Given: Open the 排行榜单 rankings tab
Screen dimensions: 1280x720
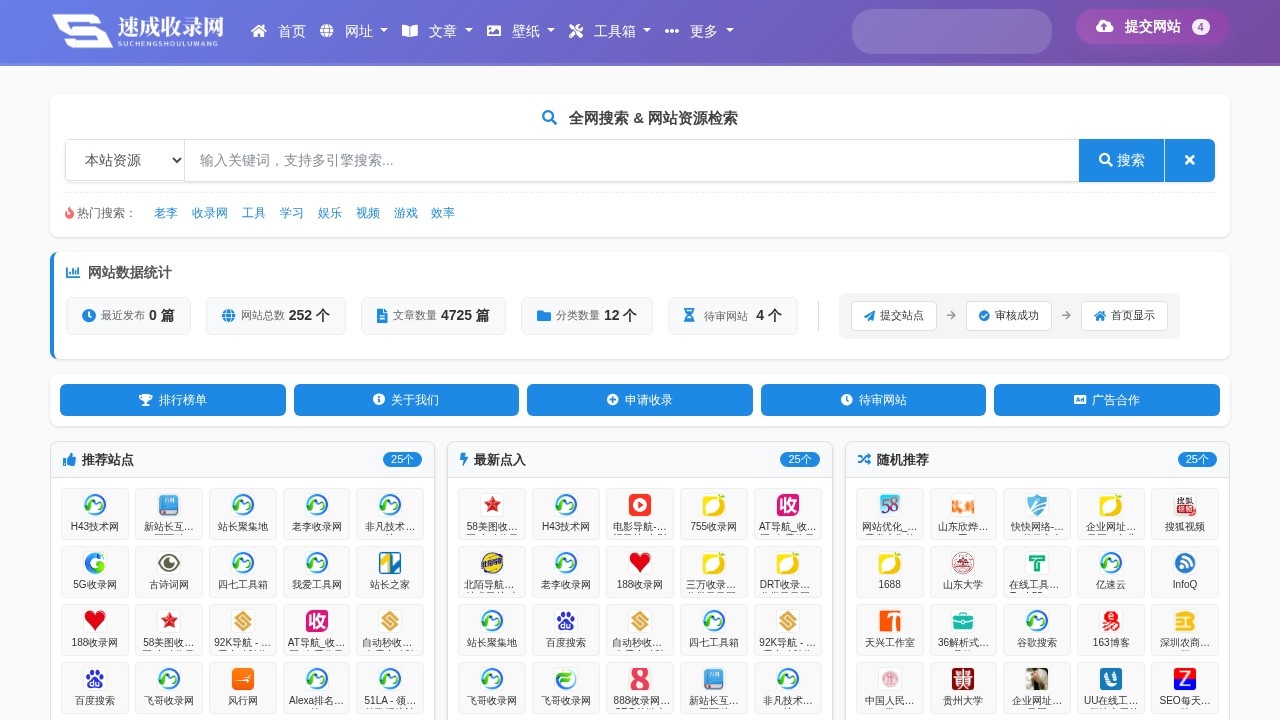Looking at the screenshot, I should pyautogui.click(x=173, y=400).
